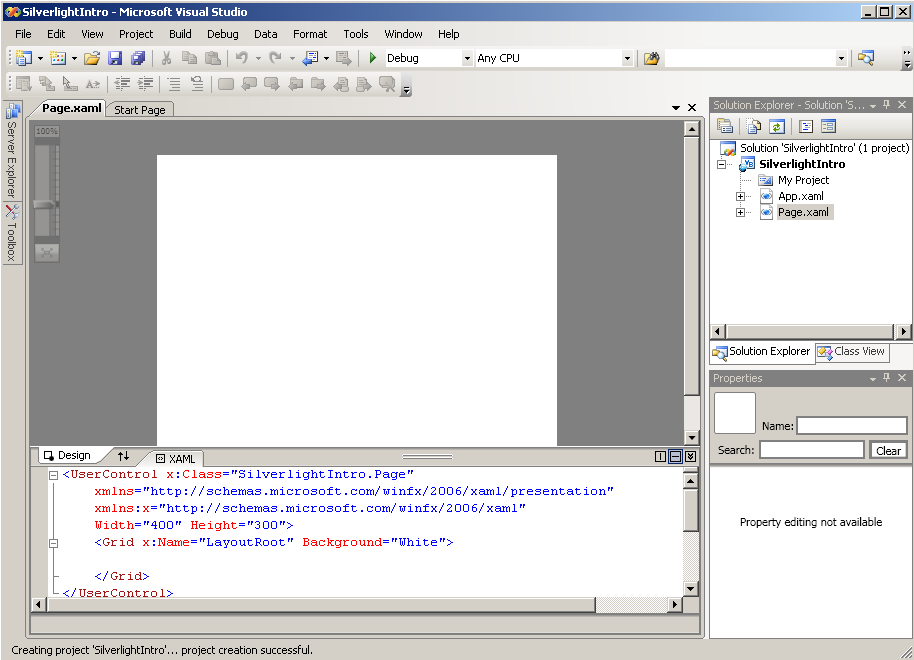The height and width of the screenshot is (660, 914).
Task: Open the Debug configuration dropdown
Action: [467, 58]
